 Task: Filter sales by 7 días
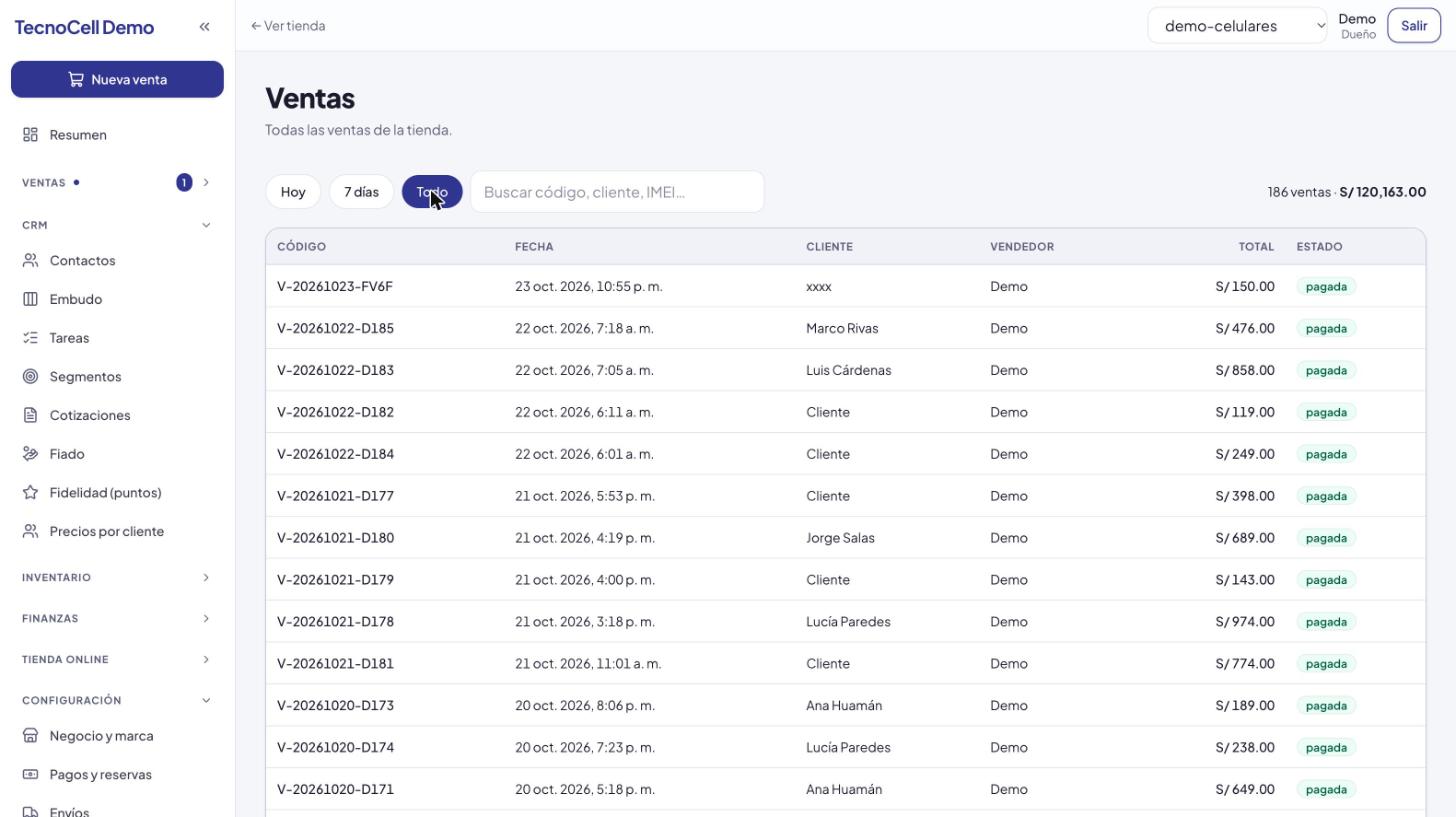pyautogui.click(x=361, y=192)
